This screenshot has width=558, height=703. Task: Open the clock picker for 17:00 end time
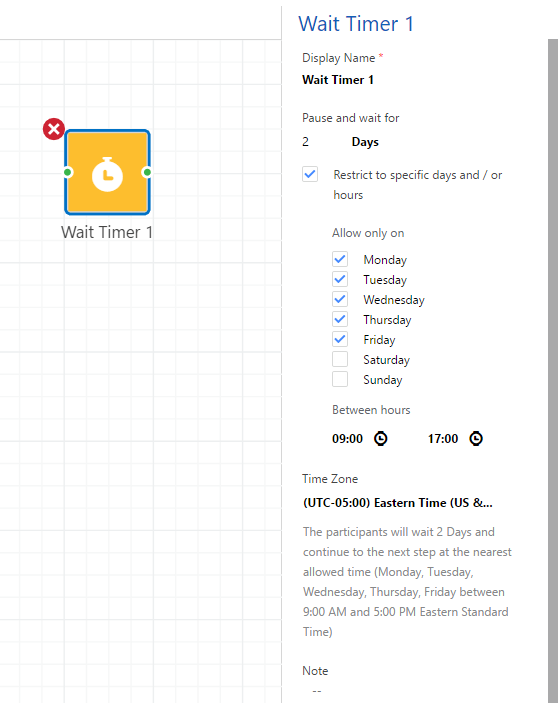point(476,438)
